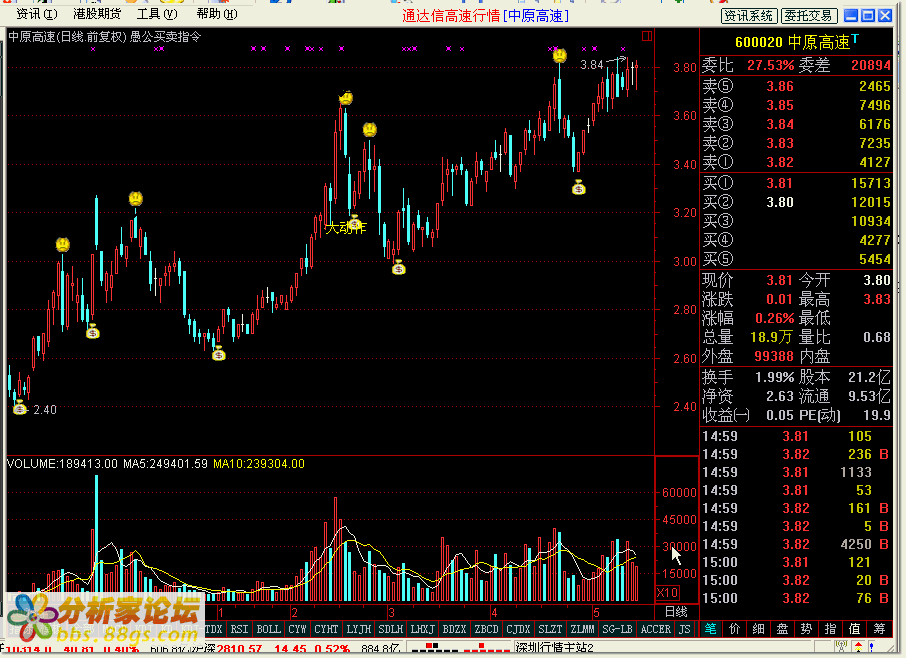The image size is (906, 658).
Task: Open the 港股期货 menu
Action: tap(97, 14)
